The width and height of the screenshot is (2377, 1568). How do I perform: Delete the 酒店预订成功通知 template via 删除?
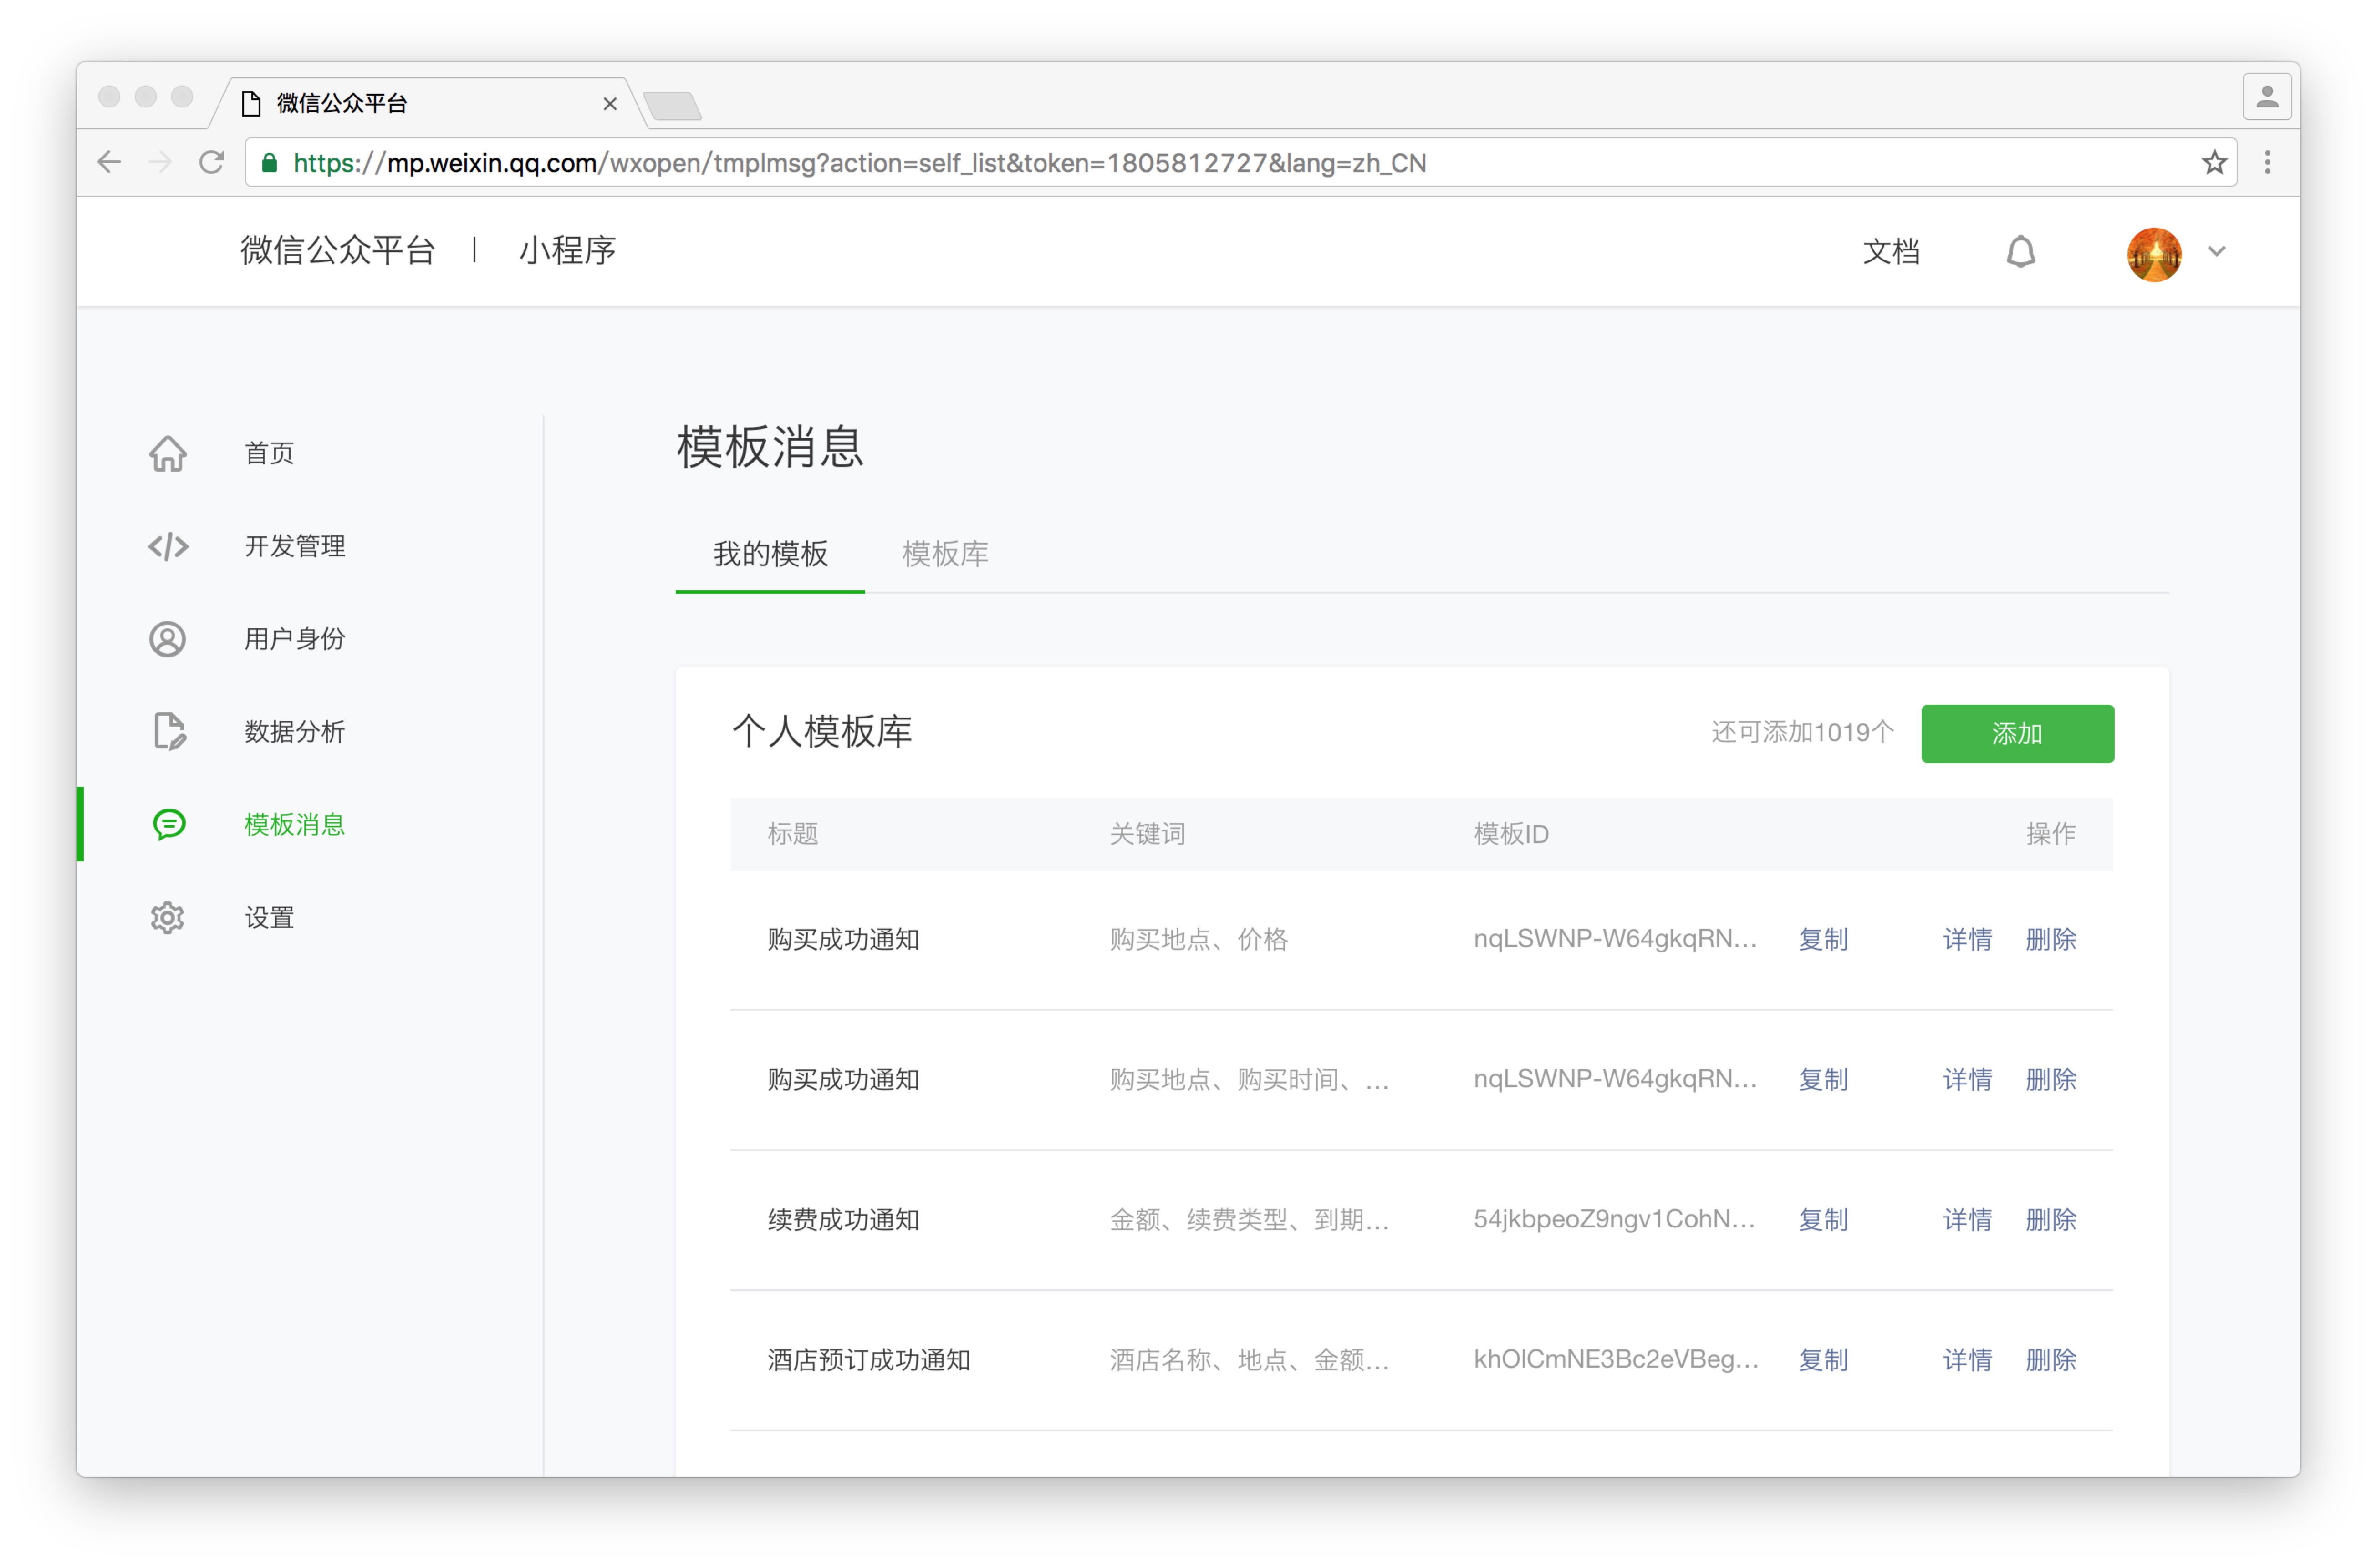[x=2051, y=1359]
